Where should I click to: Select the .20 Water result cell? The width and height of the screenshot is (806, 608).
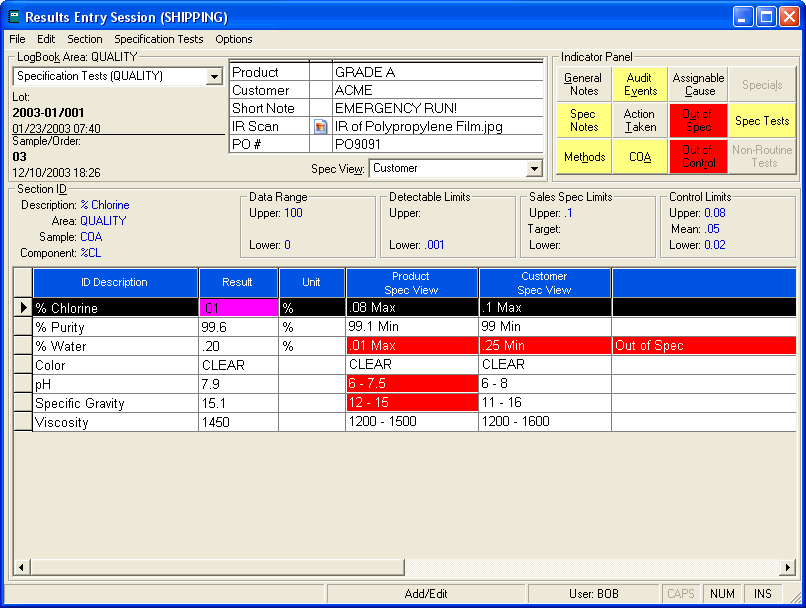(239, 346)
